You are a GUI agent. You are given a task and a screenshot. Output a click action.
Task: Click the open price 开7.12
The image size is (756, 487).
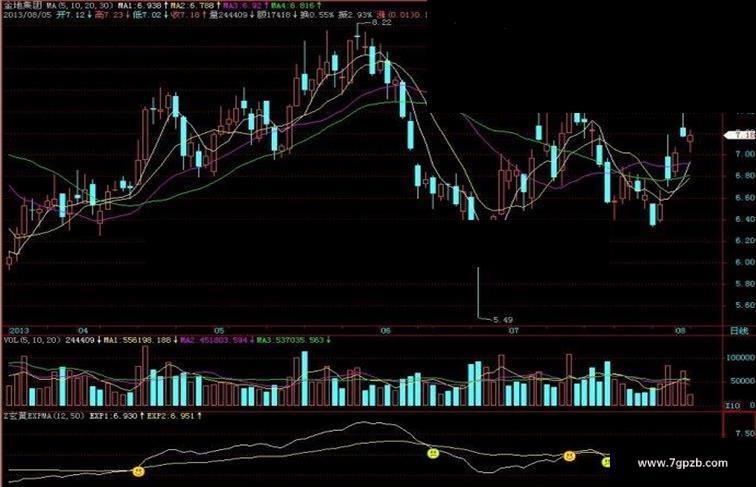pos(71,15)
